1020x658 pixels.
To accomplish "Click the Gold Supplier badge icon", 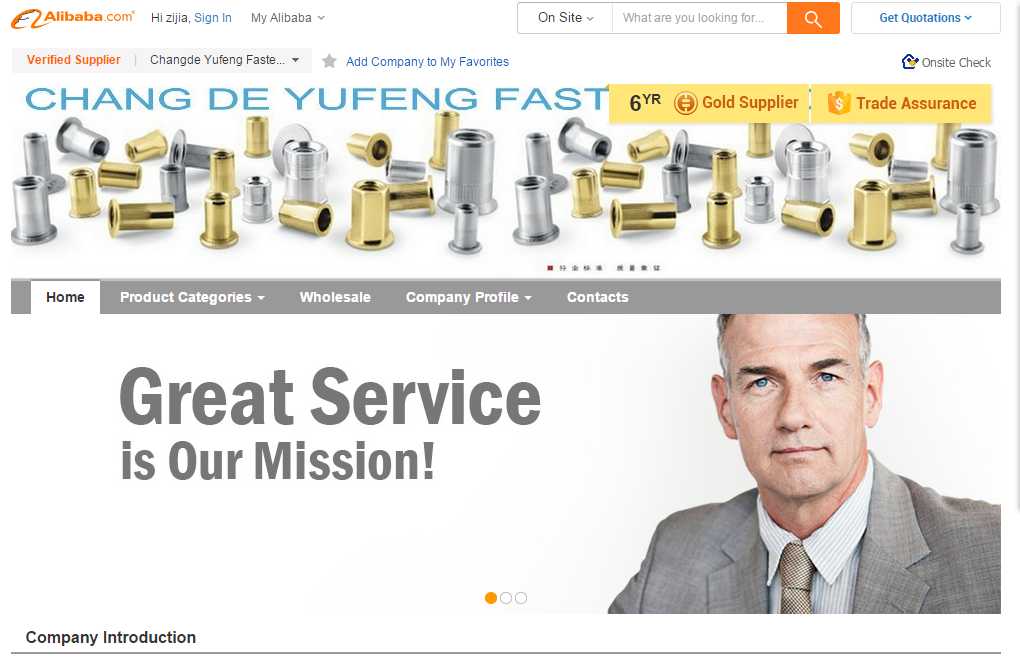I will [685, 103].
